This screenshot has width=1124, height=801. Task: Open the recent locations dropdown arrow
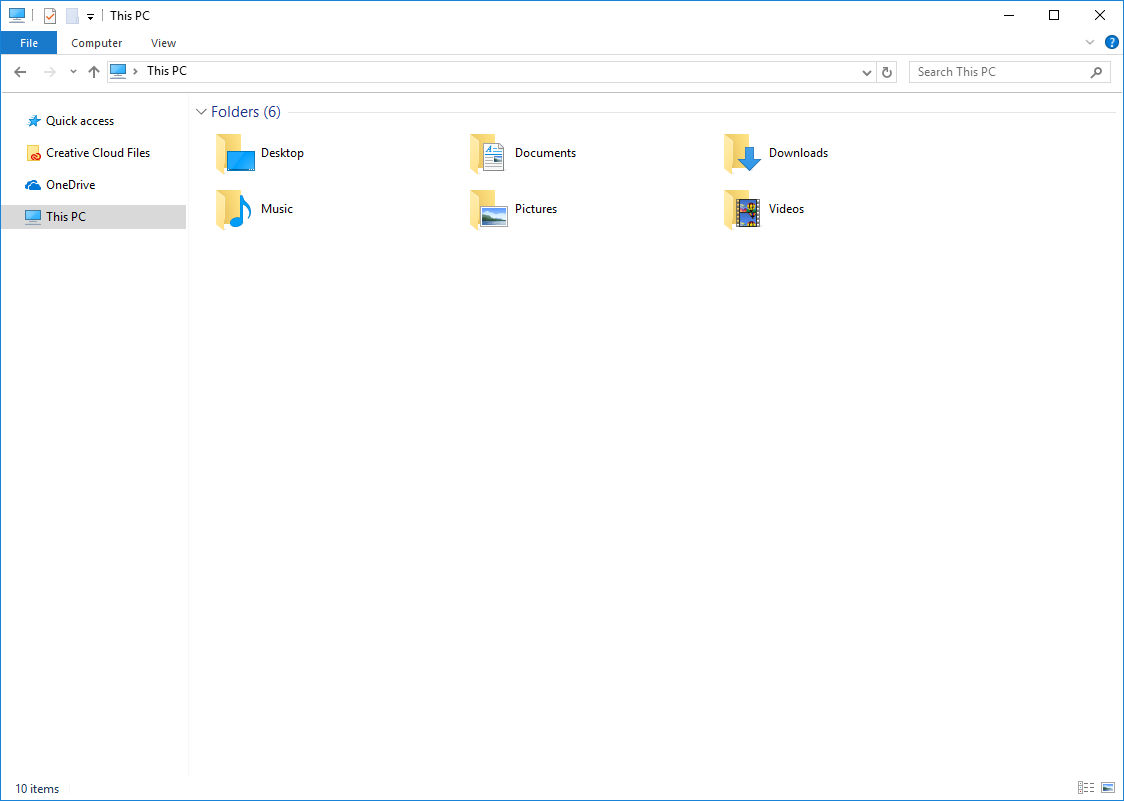click(x=73, y=72)
